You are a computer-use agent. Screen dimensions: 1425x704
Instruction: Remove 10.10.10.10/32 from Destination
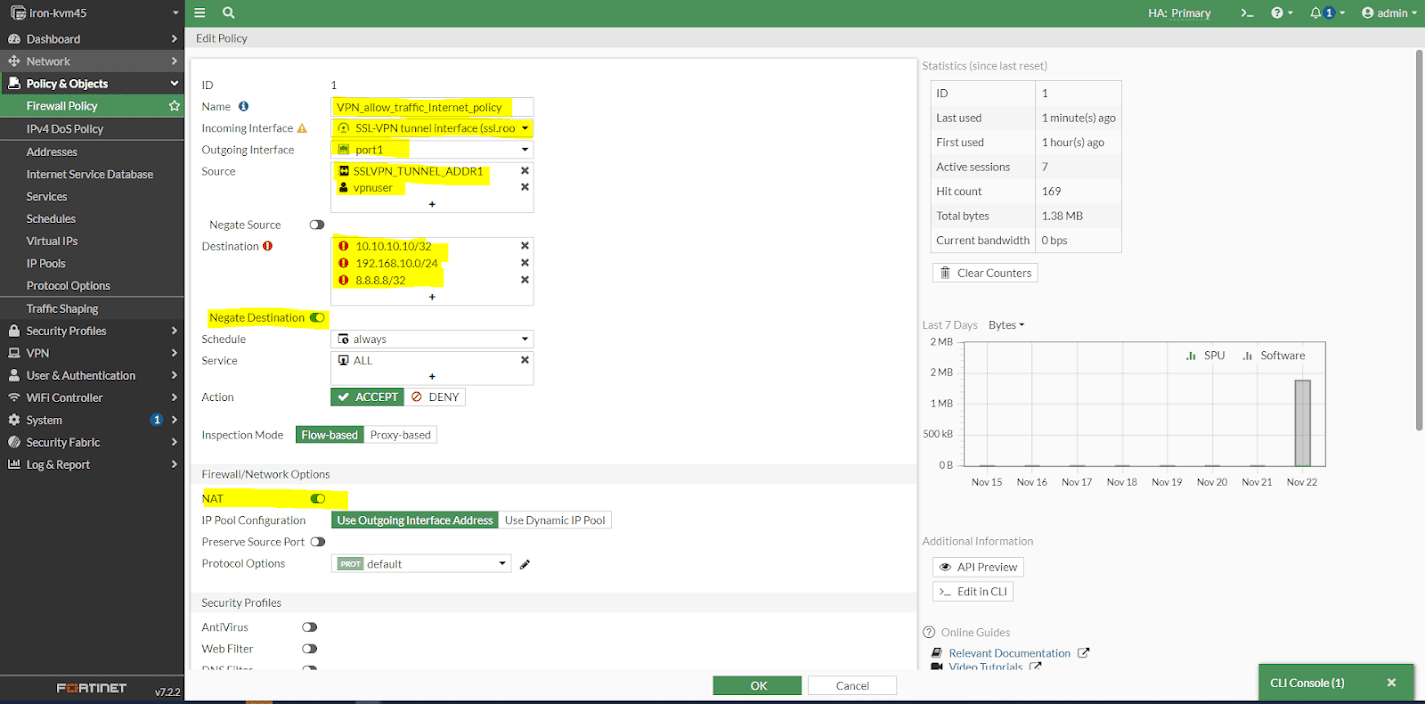tap(524, 246)
